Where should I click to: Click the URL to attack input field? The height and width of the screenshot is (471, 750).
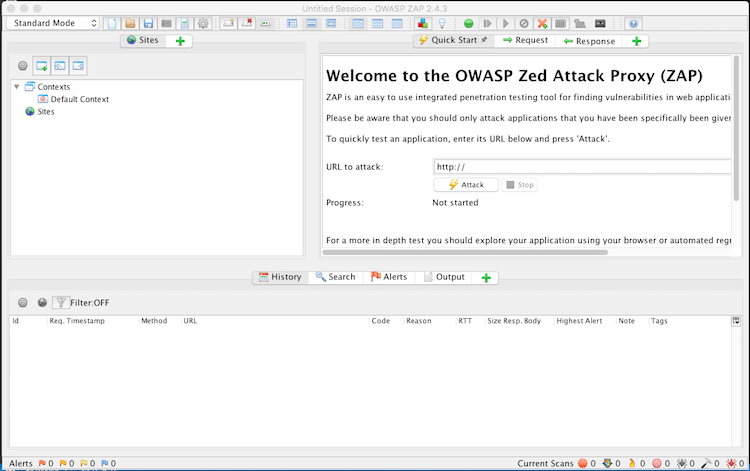pyautogui.click(x=582, y=166)
